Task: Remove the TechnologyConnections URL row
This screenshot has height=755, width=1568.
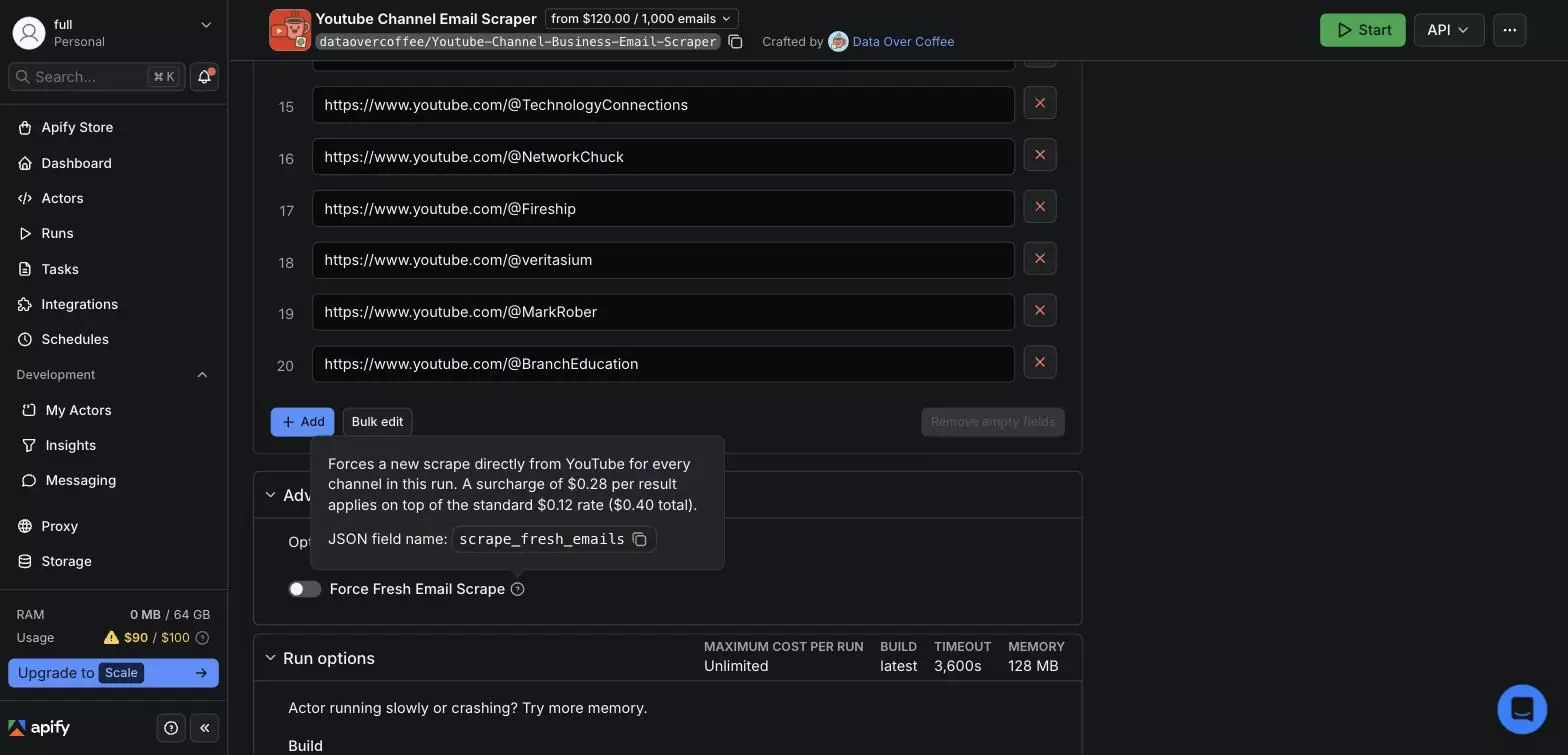Action: coord(1040,103)
